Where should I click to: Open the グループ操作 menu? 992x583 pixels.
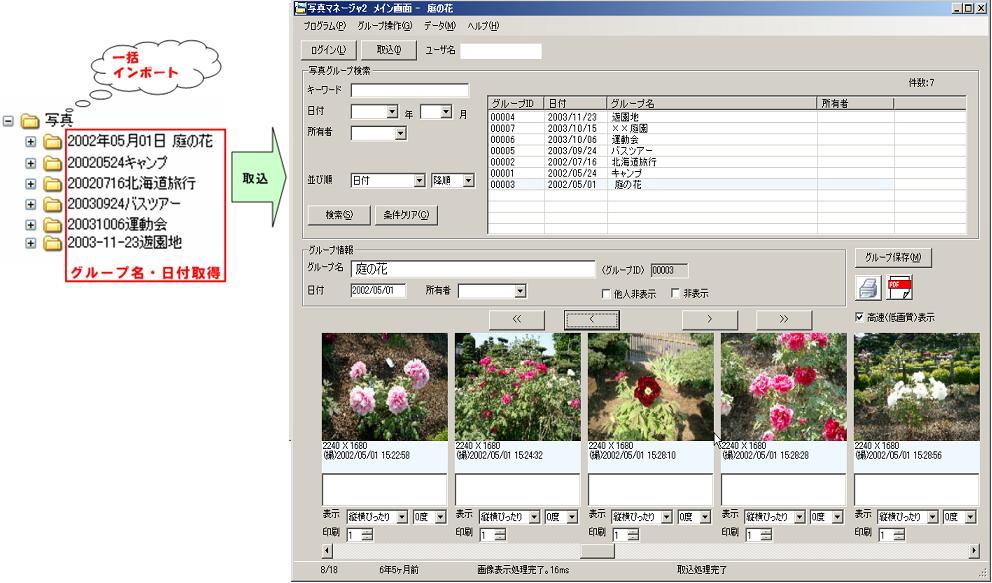pos(384,26)
